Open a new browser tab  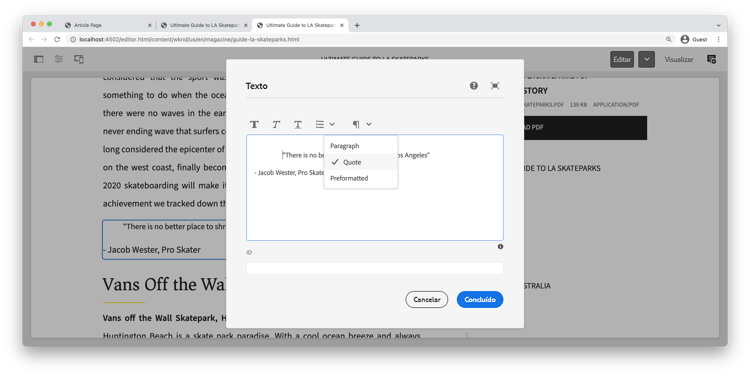(x=357, y=25)
